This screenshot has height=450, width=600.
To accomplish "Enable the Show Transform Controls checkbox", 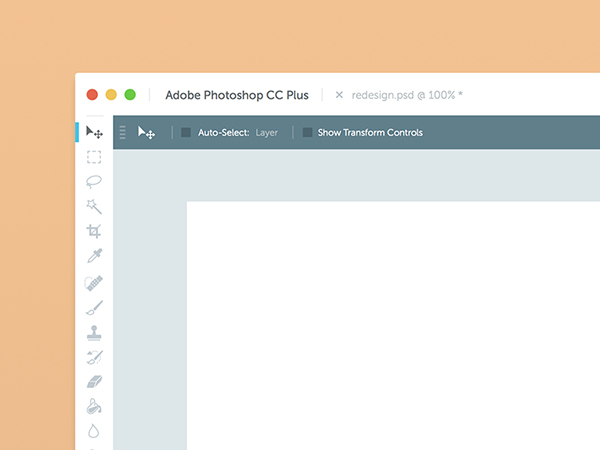I will click(x=307, y=132).
